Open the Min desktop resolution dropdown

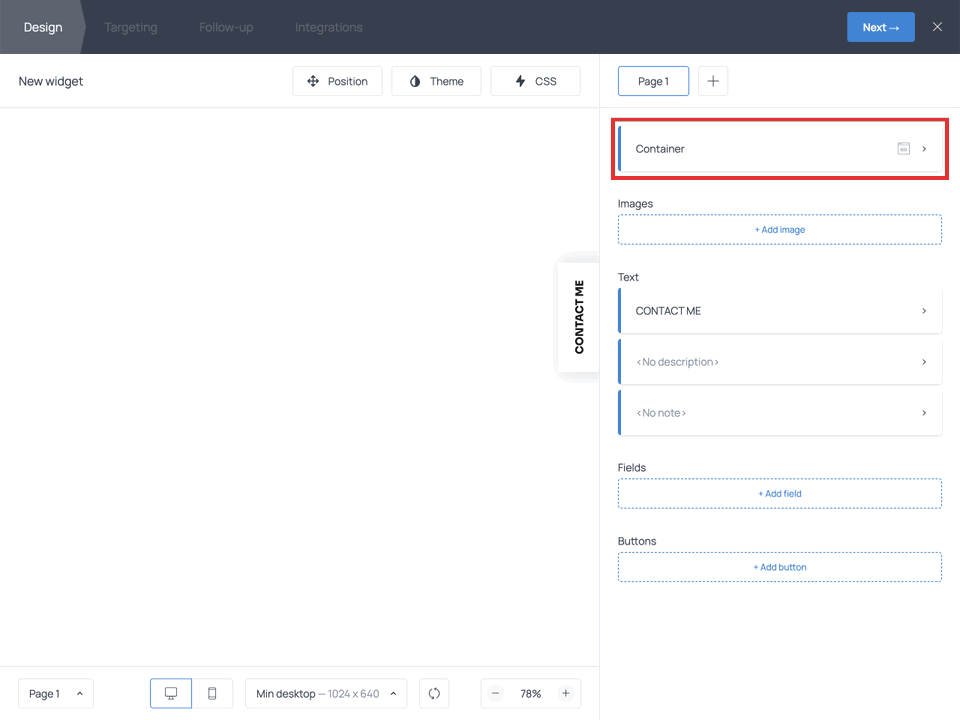pos(325,693)
